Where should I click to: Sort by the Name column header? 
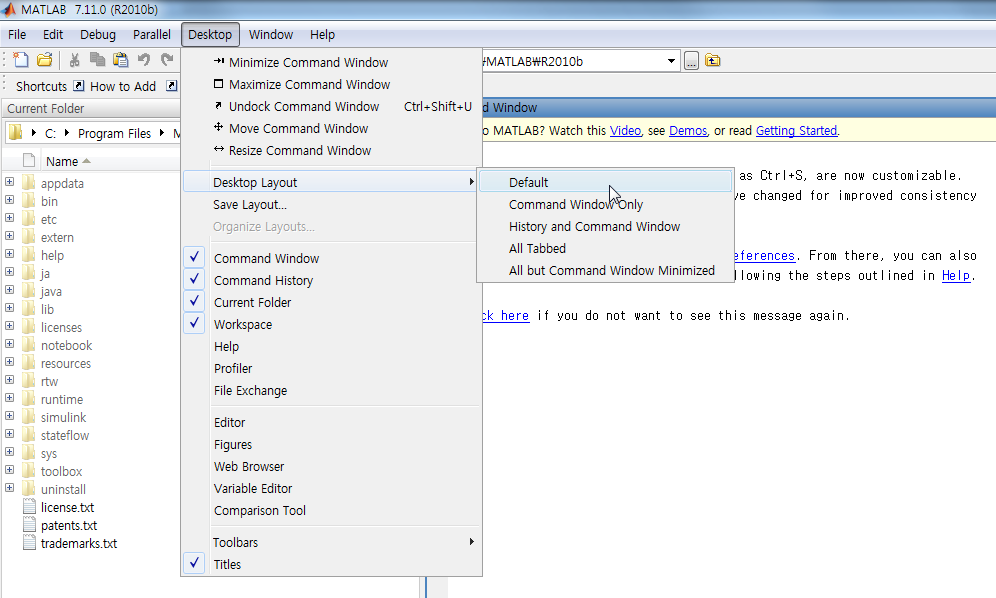(62, 161)
